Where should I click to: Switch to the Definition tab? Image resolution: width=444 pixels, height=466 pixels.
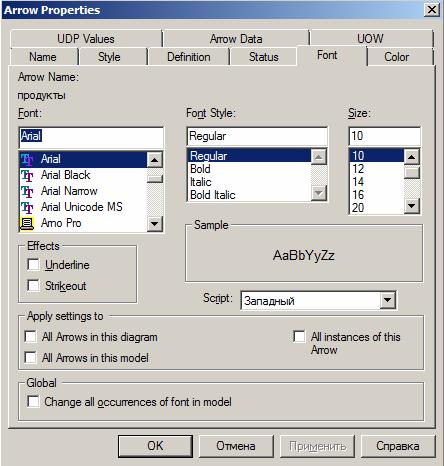pyautogui.click(x=189, y=57)
